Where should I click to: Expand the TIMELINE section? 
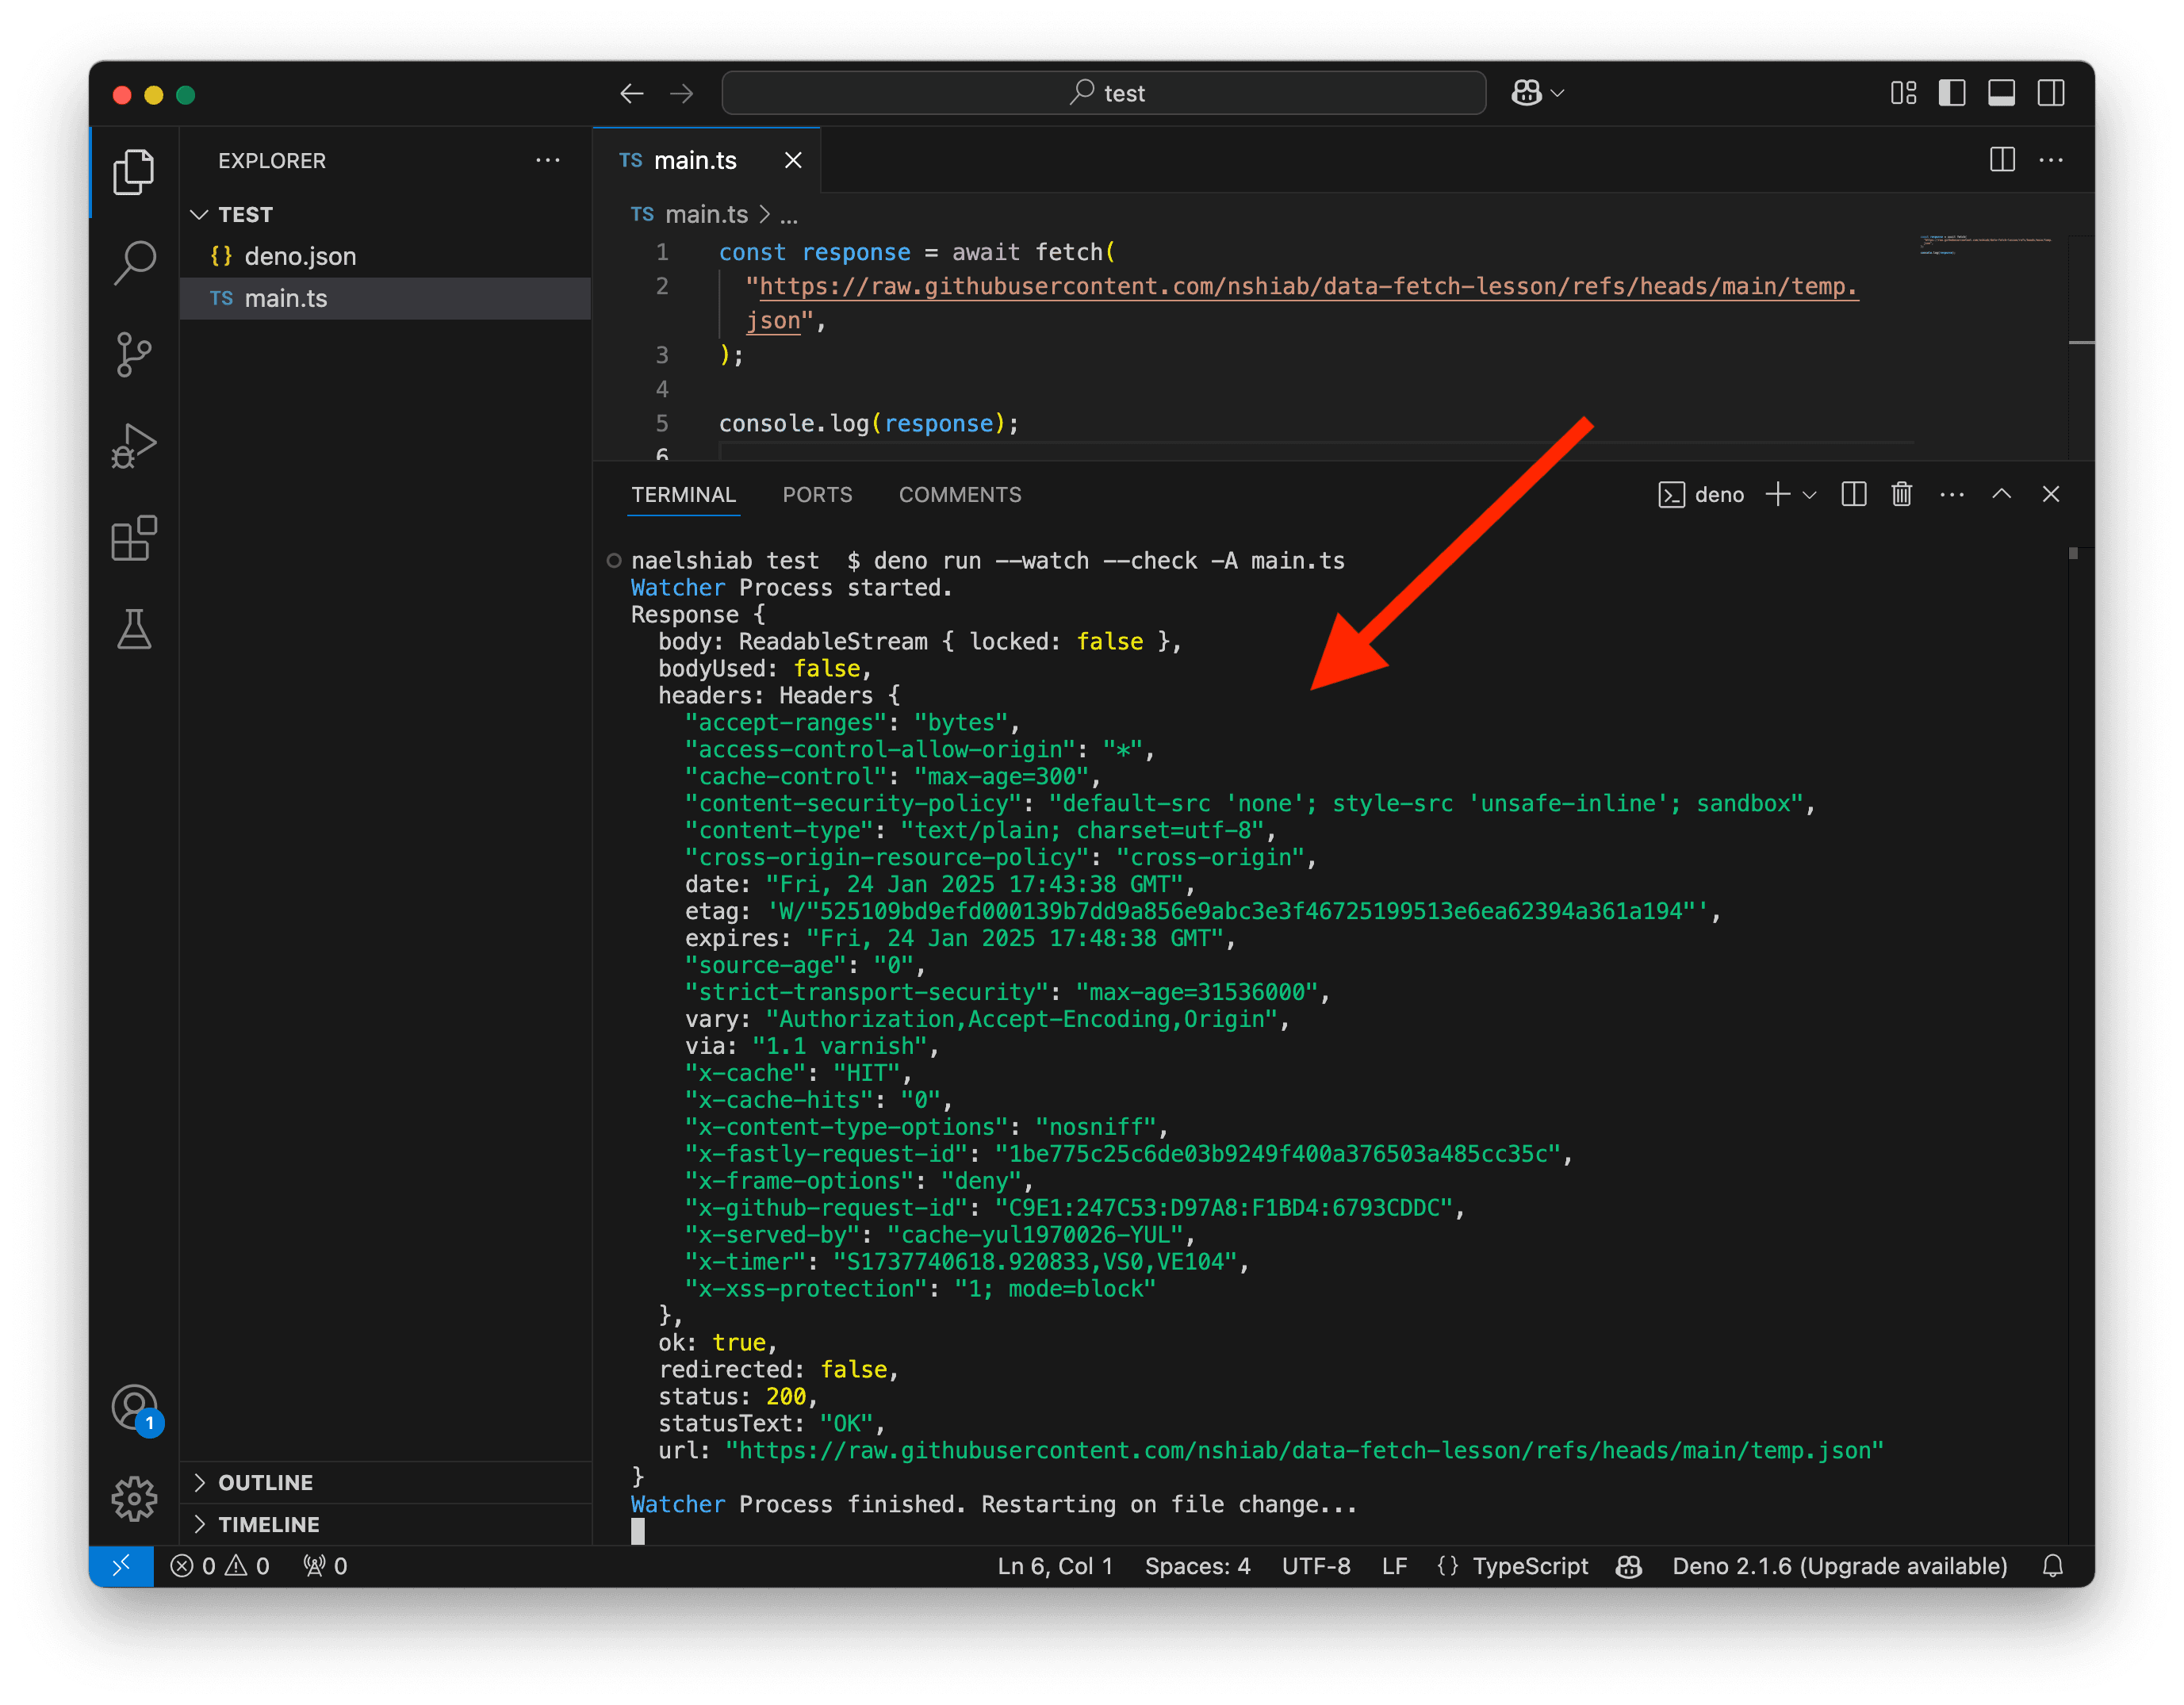coord(385,1524)
